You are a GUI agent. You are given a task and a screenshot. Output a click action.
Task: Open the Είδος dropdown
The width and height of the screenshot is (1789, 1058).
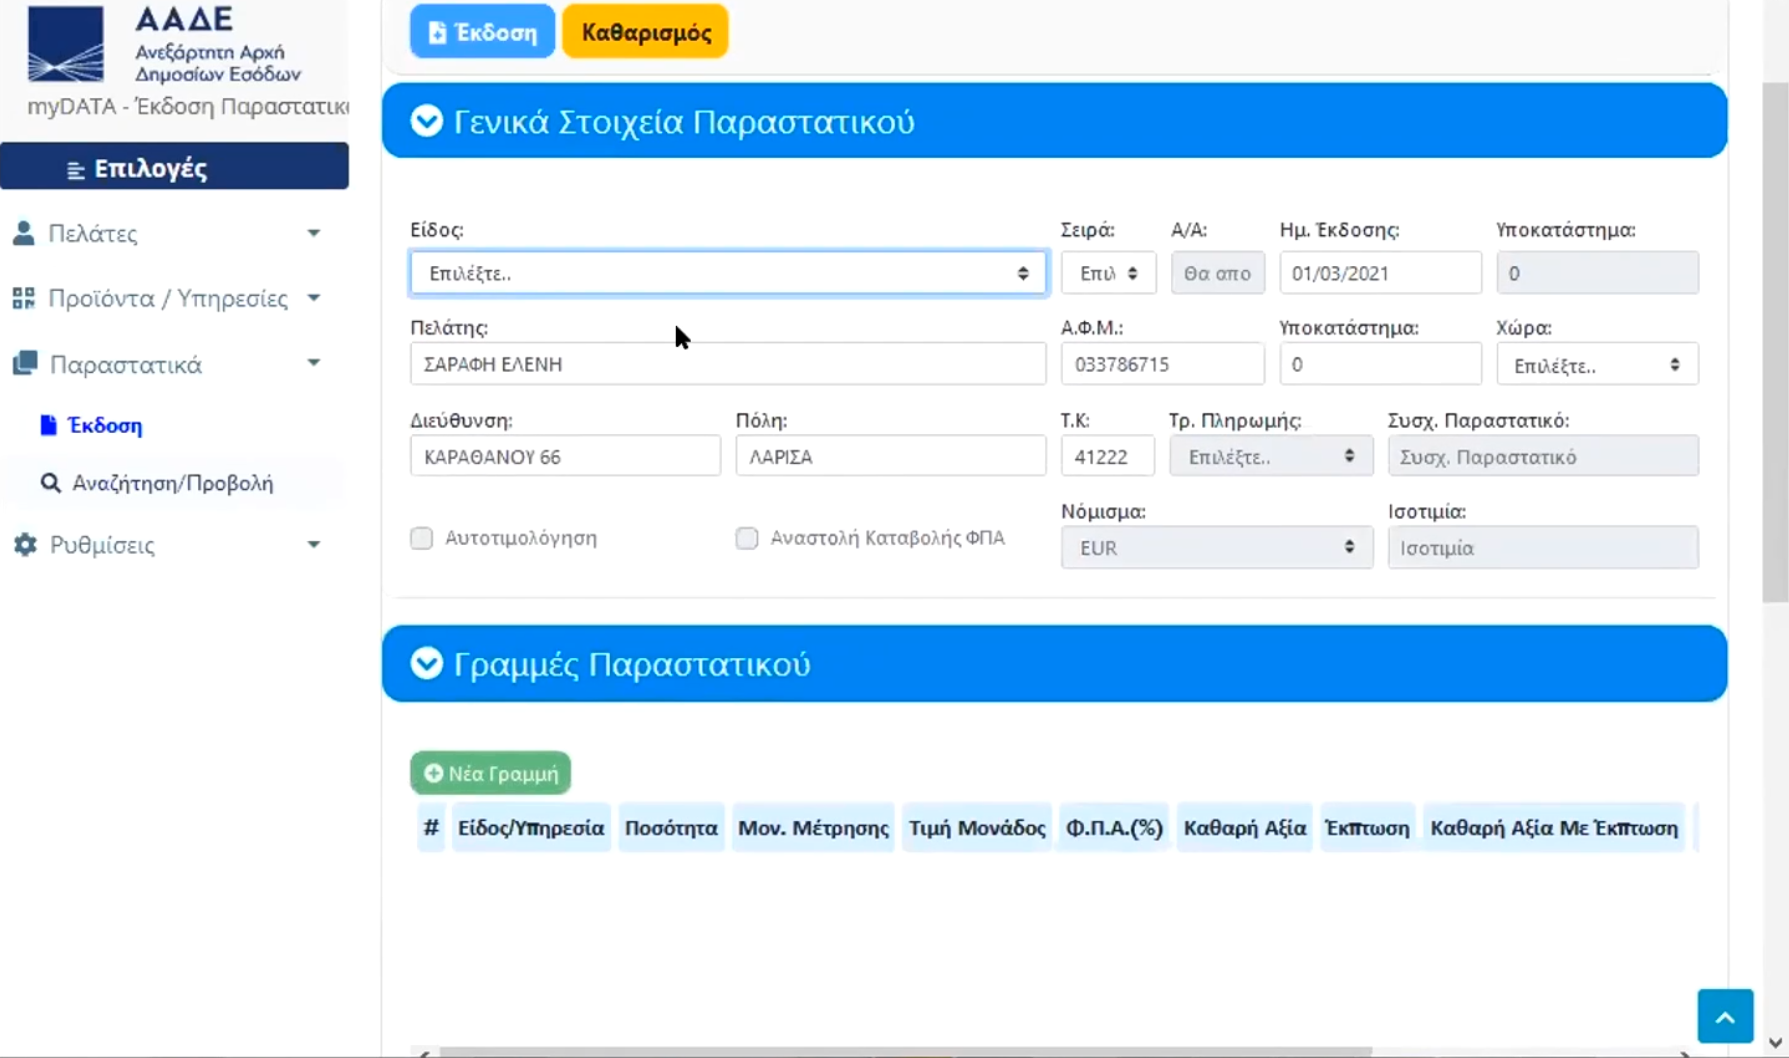point(727,273)
